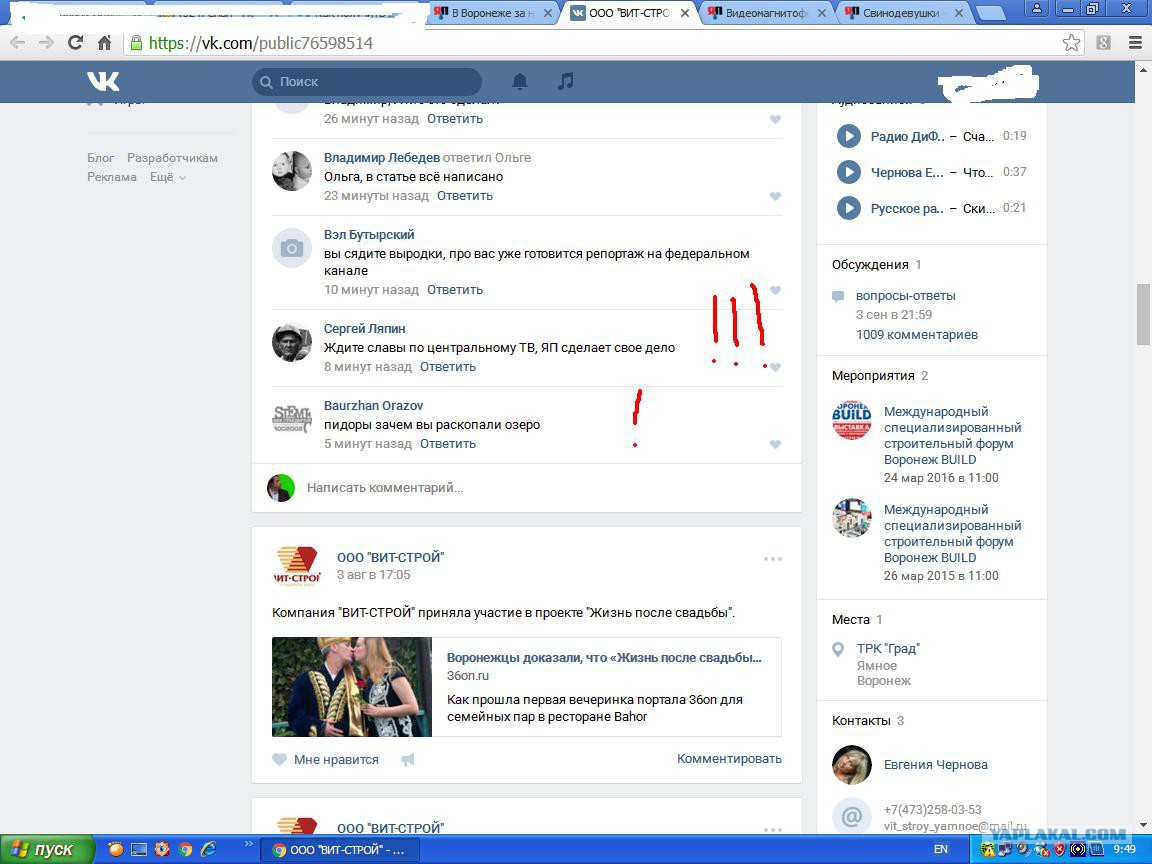Open the article thumbnail of kissing couple
1152x864 pixels.
click(352, 687)
